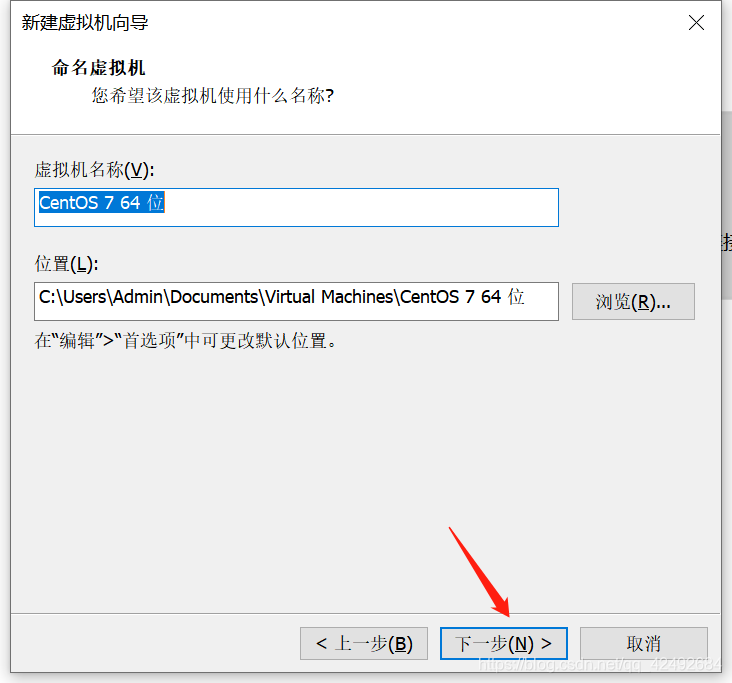Open the 浏览(R)... browse button
732x683 pixels.
[x=633, y=302]
